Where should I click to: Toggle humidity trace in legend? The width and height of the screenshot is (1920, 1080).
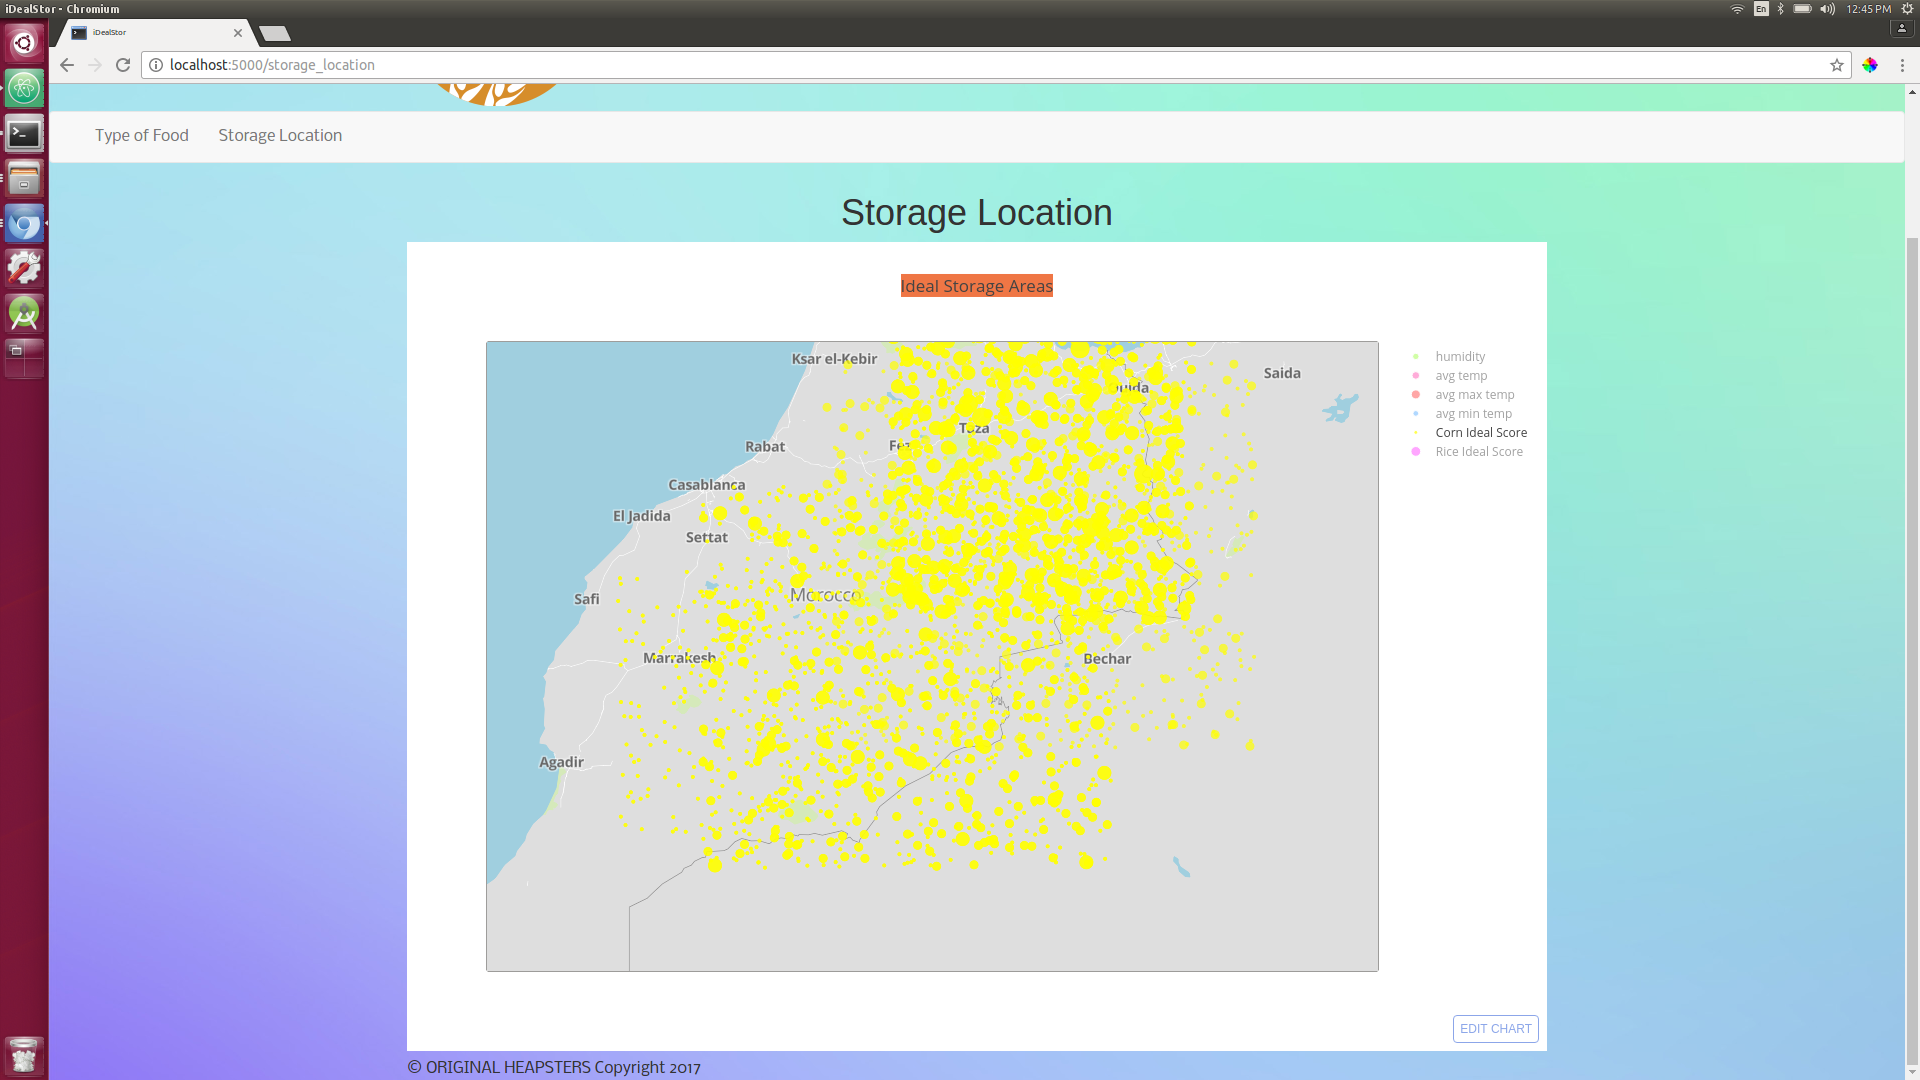[1459, 357]
